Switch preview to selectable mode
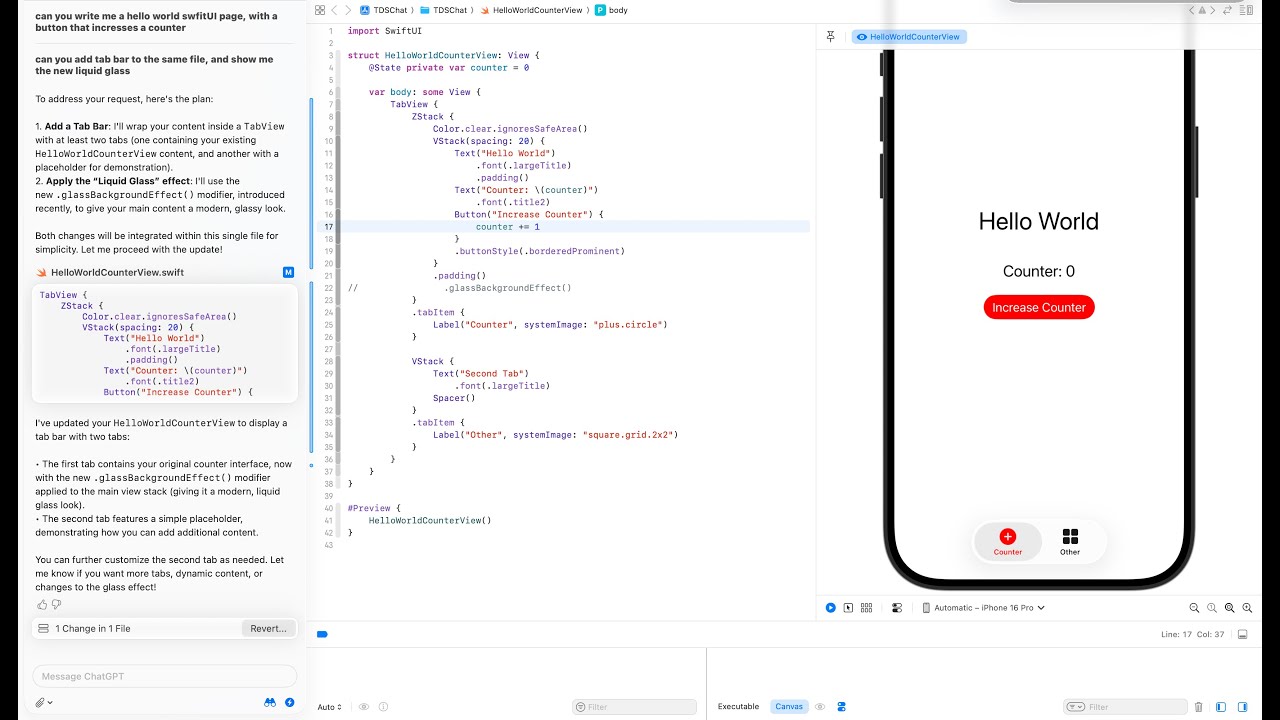The image size is (1280, 720). point(848,607)
